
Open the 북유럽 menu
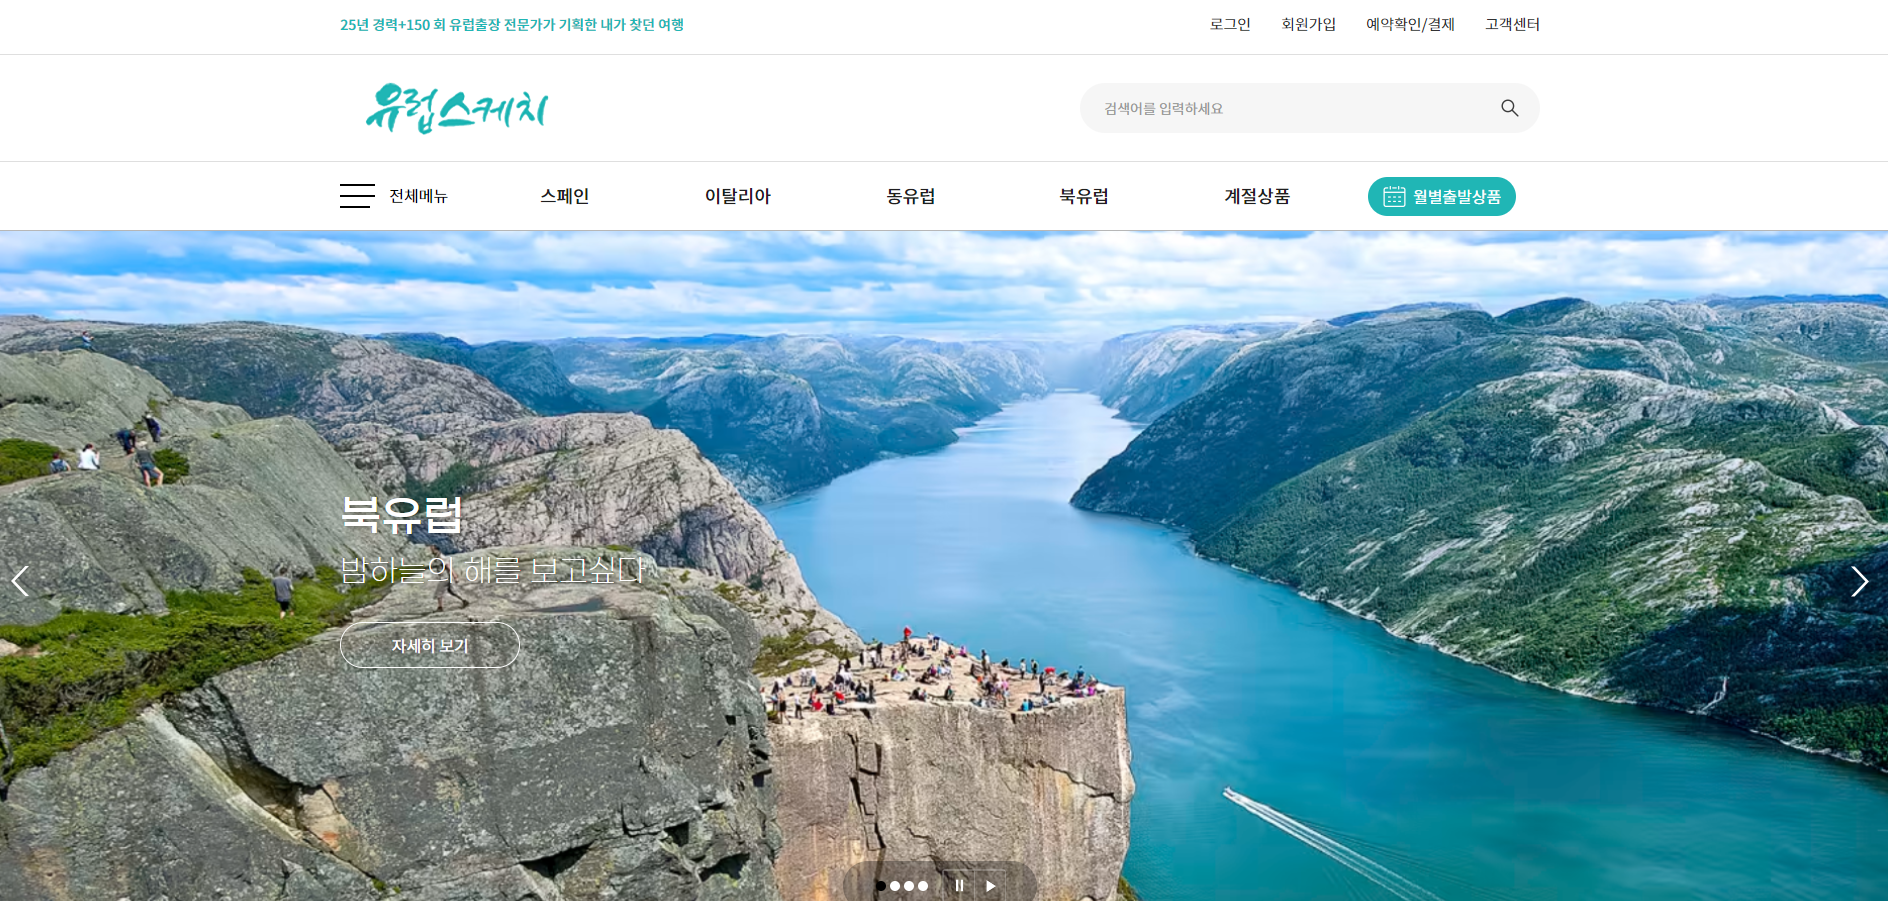point(1084,196)
